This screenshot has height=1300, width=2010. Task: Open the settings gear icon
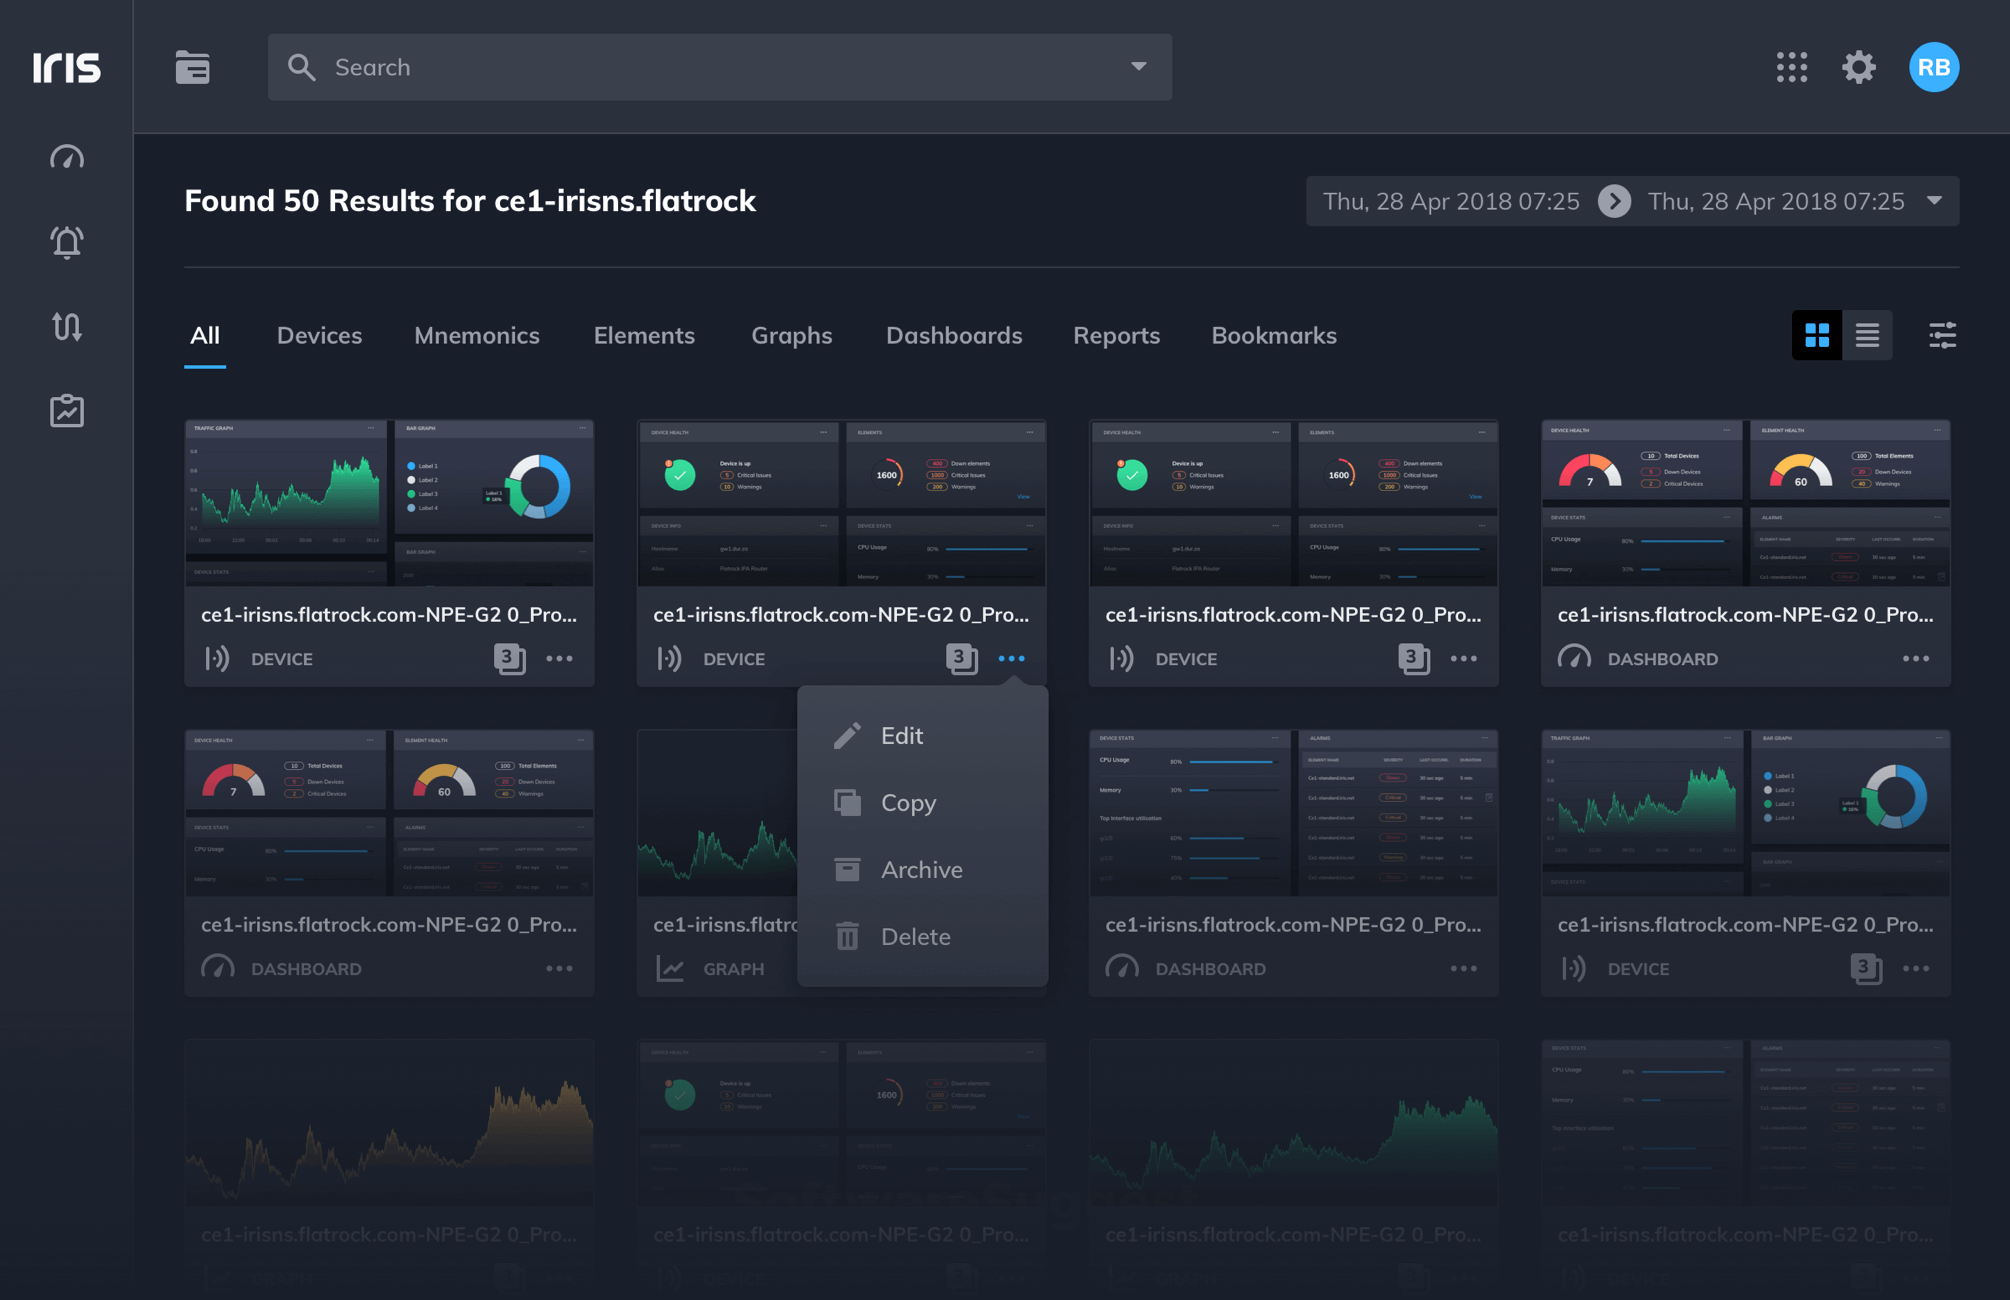point(1859,67)
